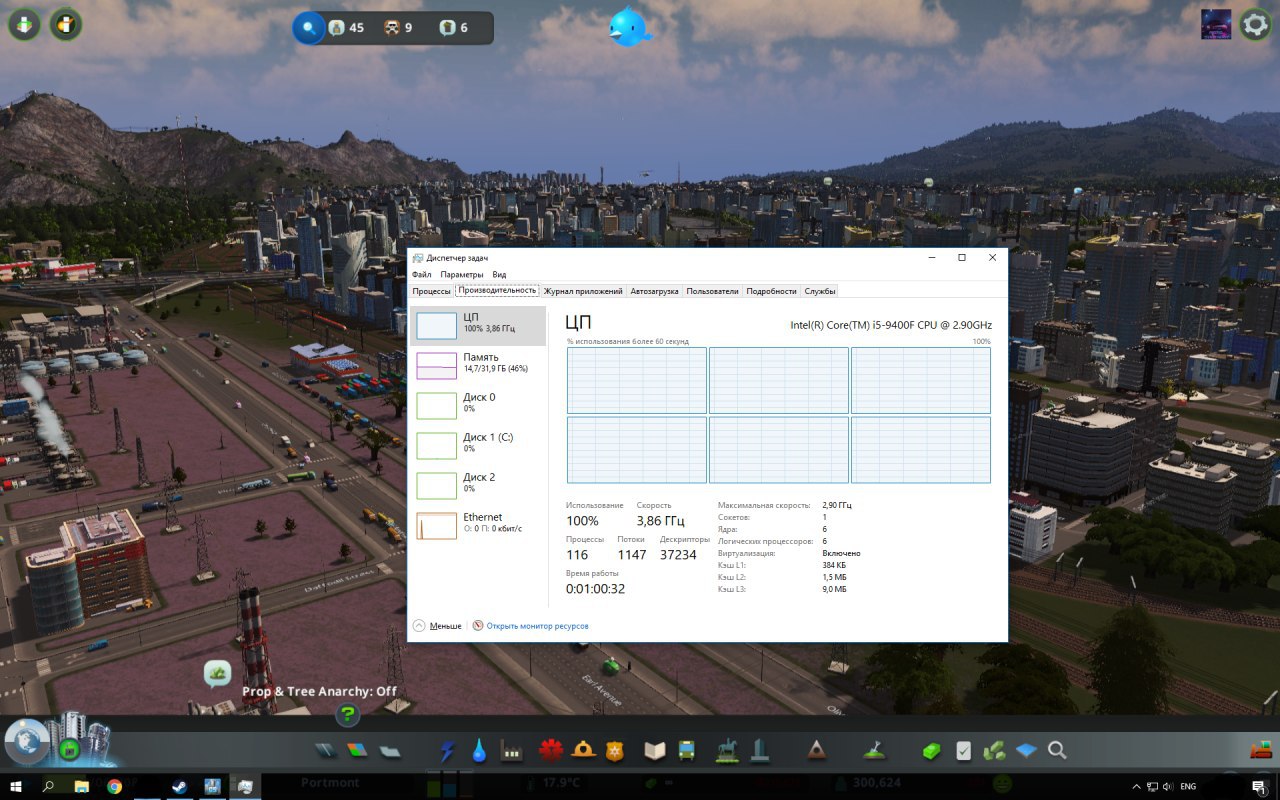Open the Electricity menu
This screenshot has width=1280, height=800.
pyautogui.click(x=448, y=750)
